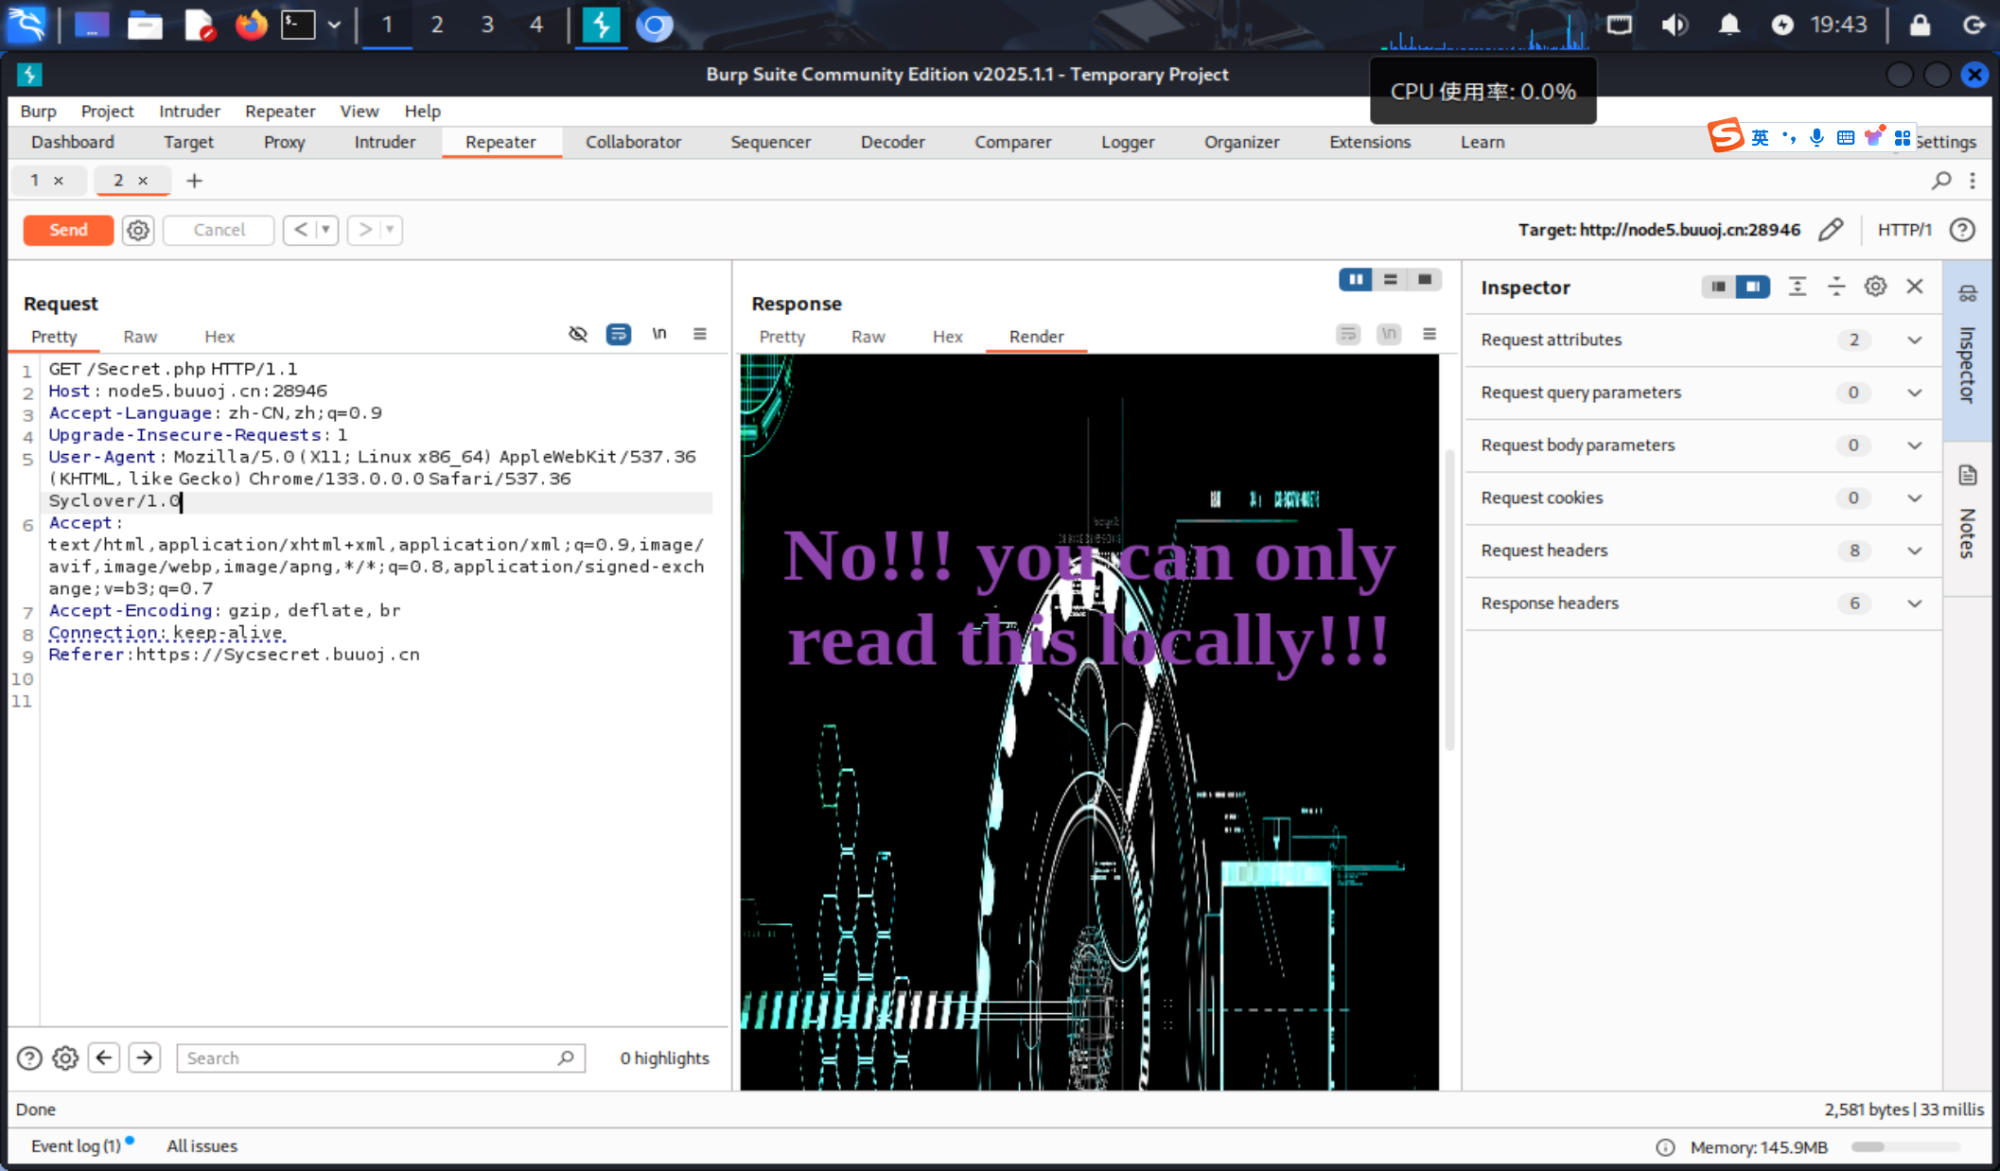Edit target with the pencil icon

tap(1830, 230)
